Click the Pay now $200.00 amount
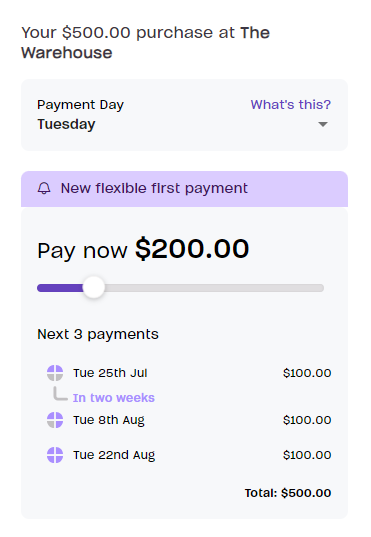The width and height of the screenshot is (371, 537). coord(143,249)
